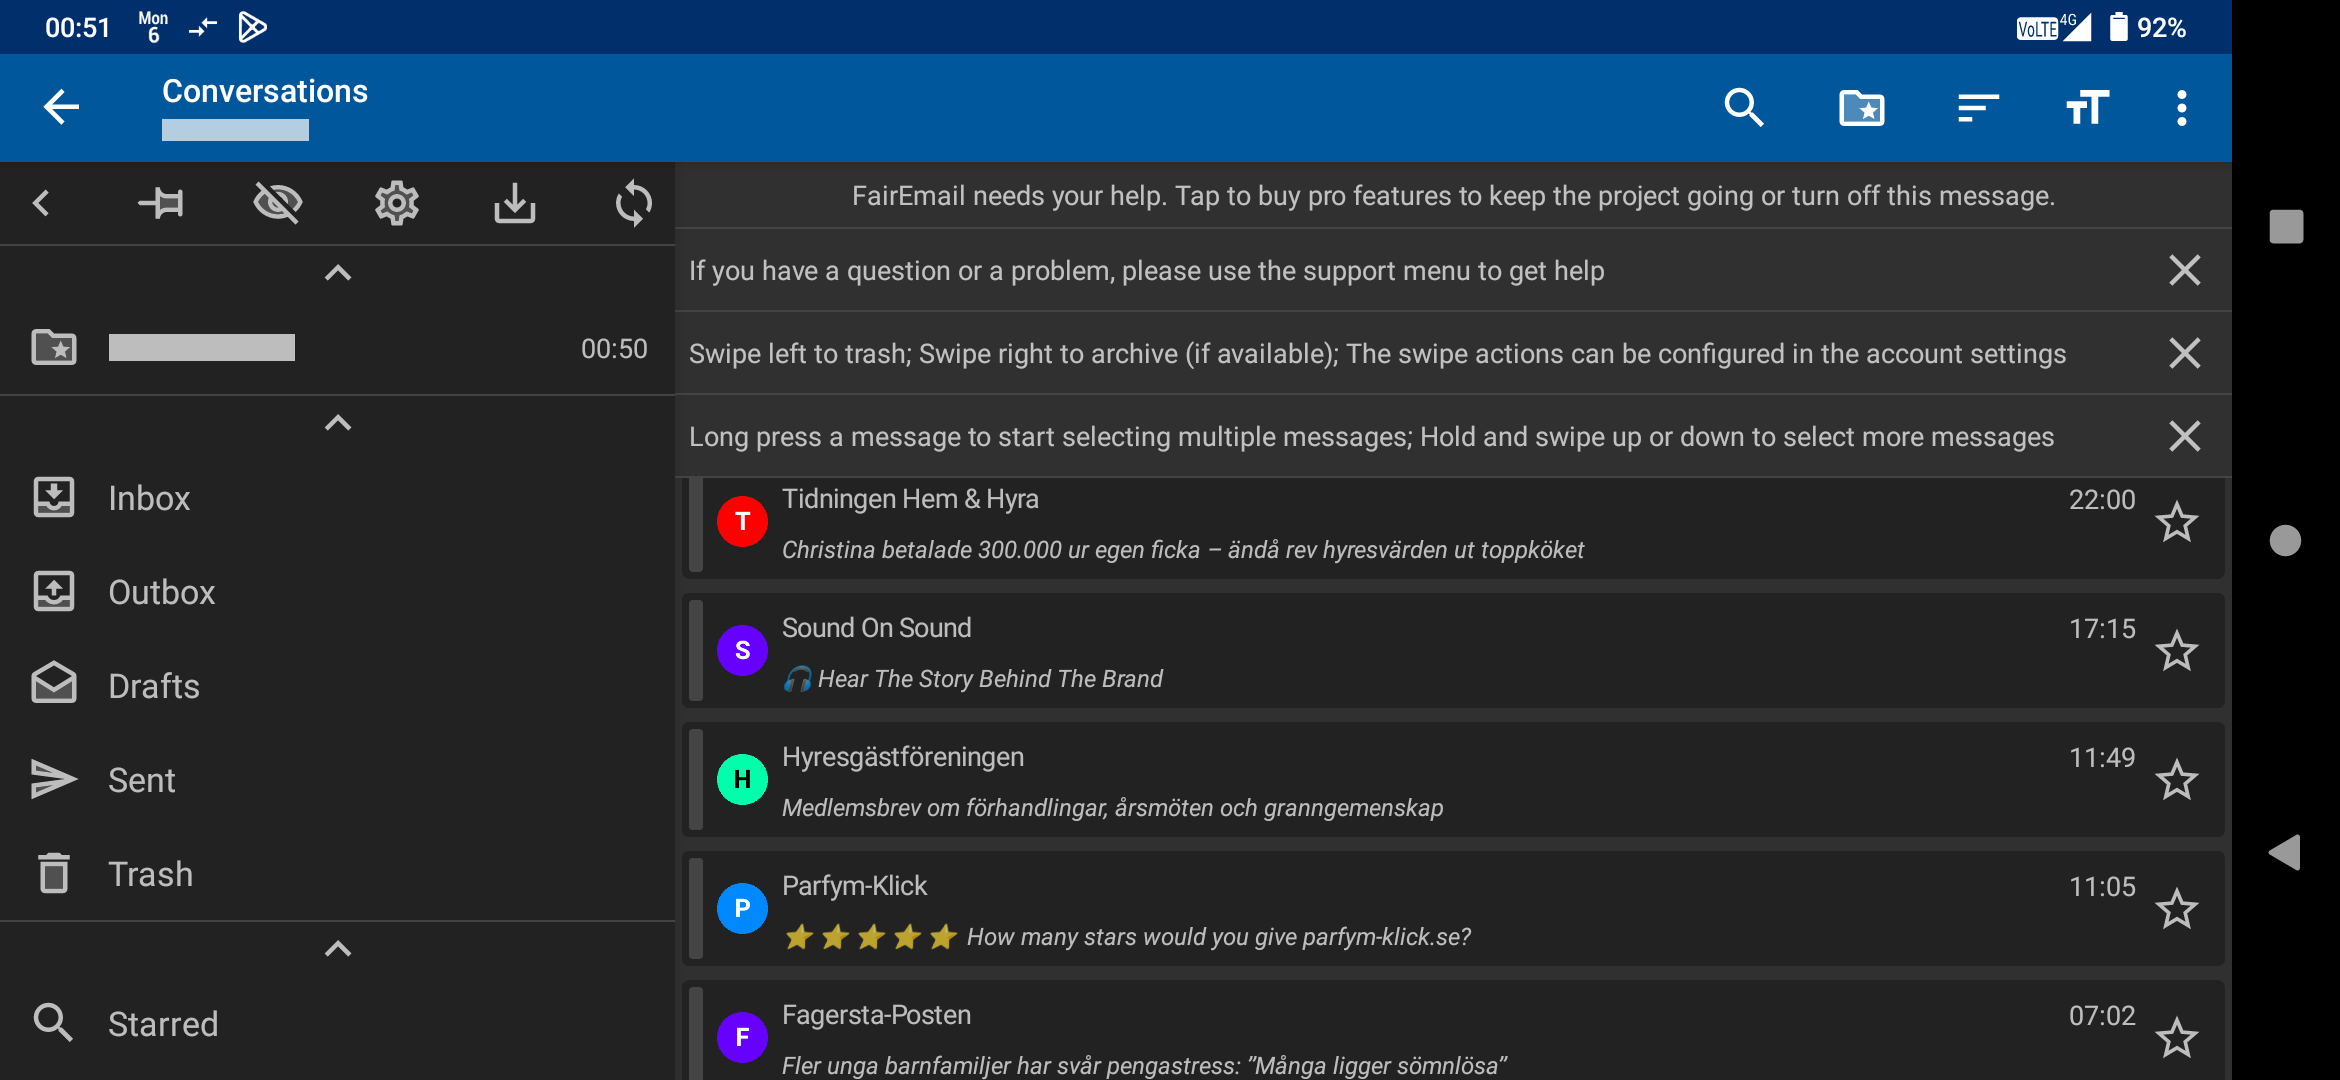Open the sort order menu icon
The image size is (2340, 1080).
tap(1977, 107)
